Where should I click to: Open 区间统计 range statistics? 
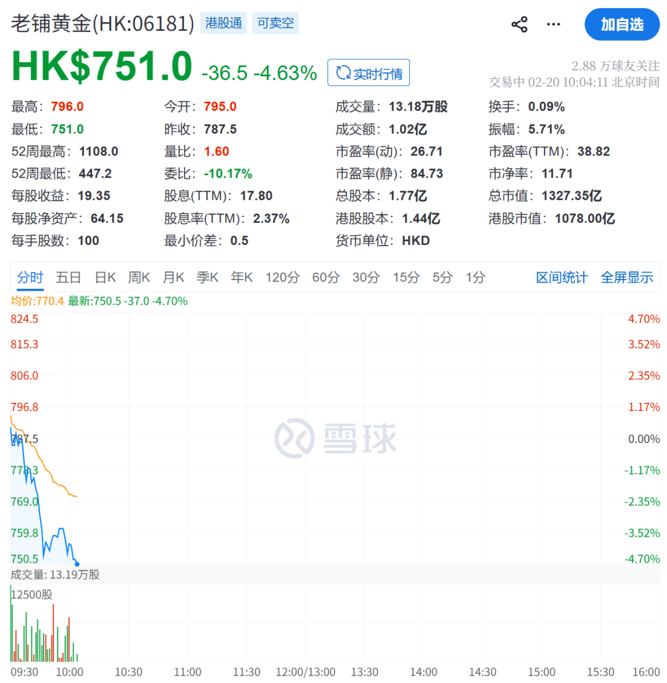point(562,277)
